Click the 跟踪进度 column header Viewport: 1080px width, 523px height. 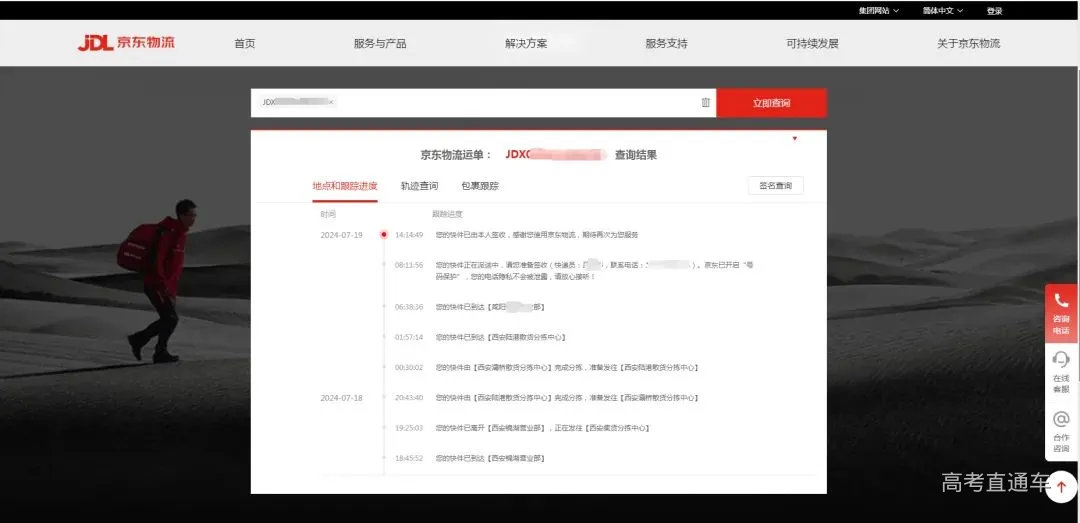448,214
